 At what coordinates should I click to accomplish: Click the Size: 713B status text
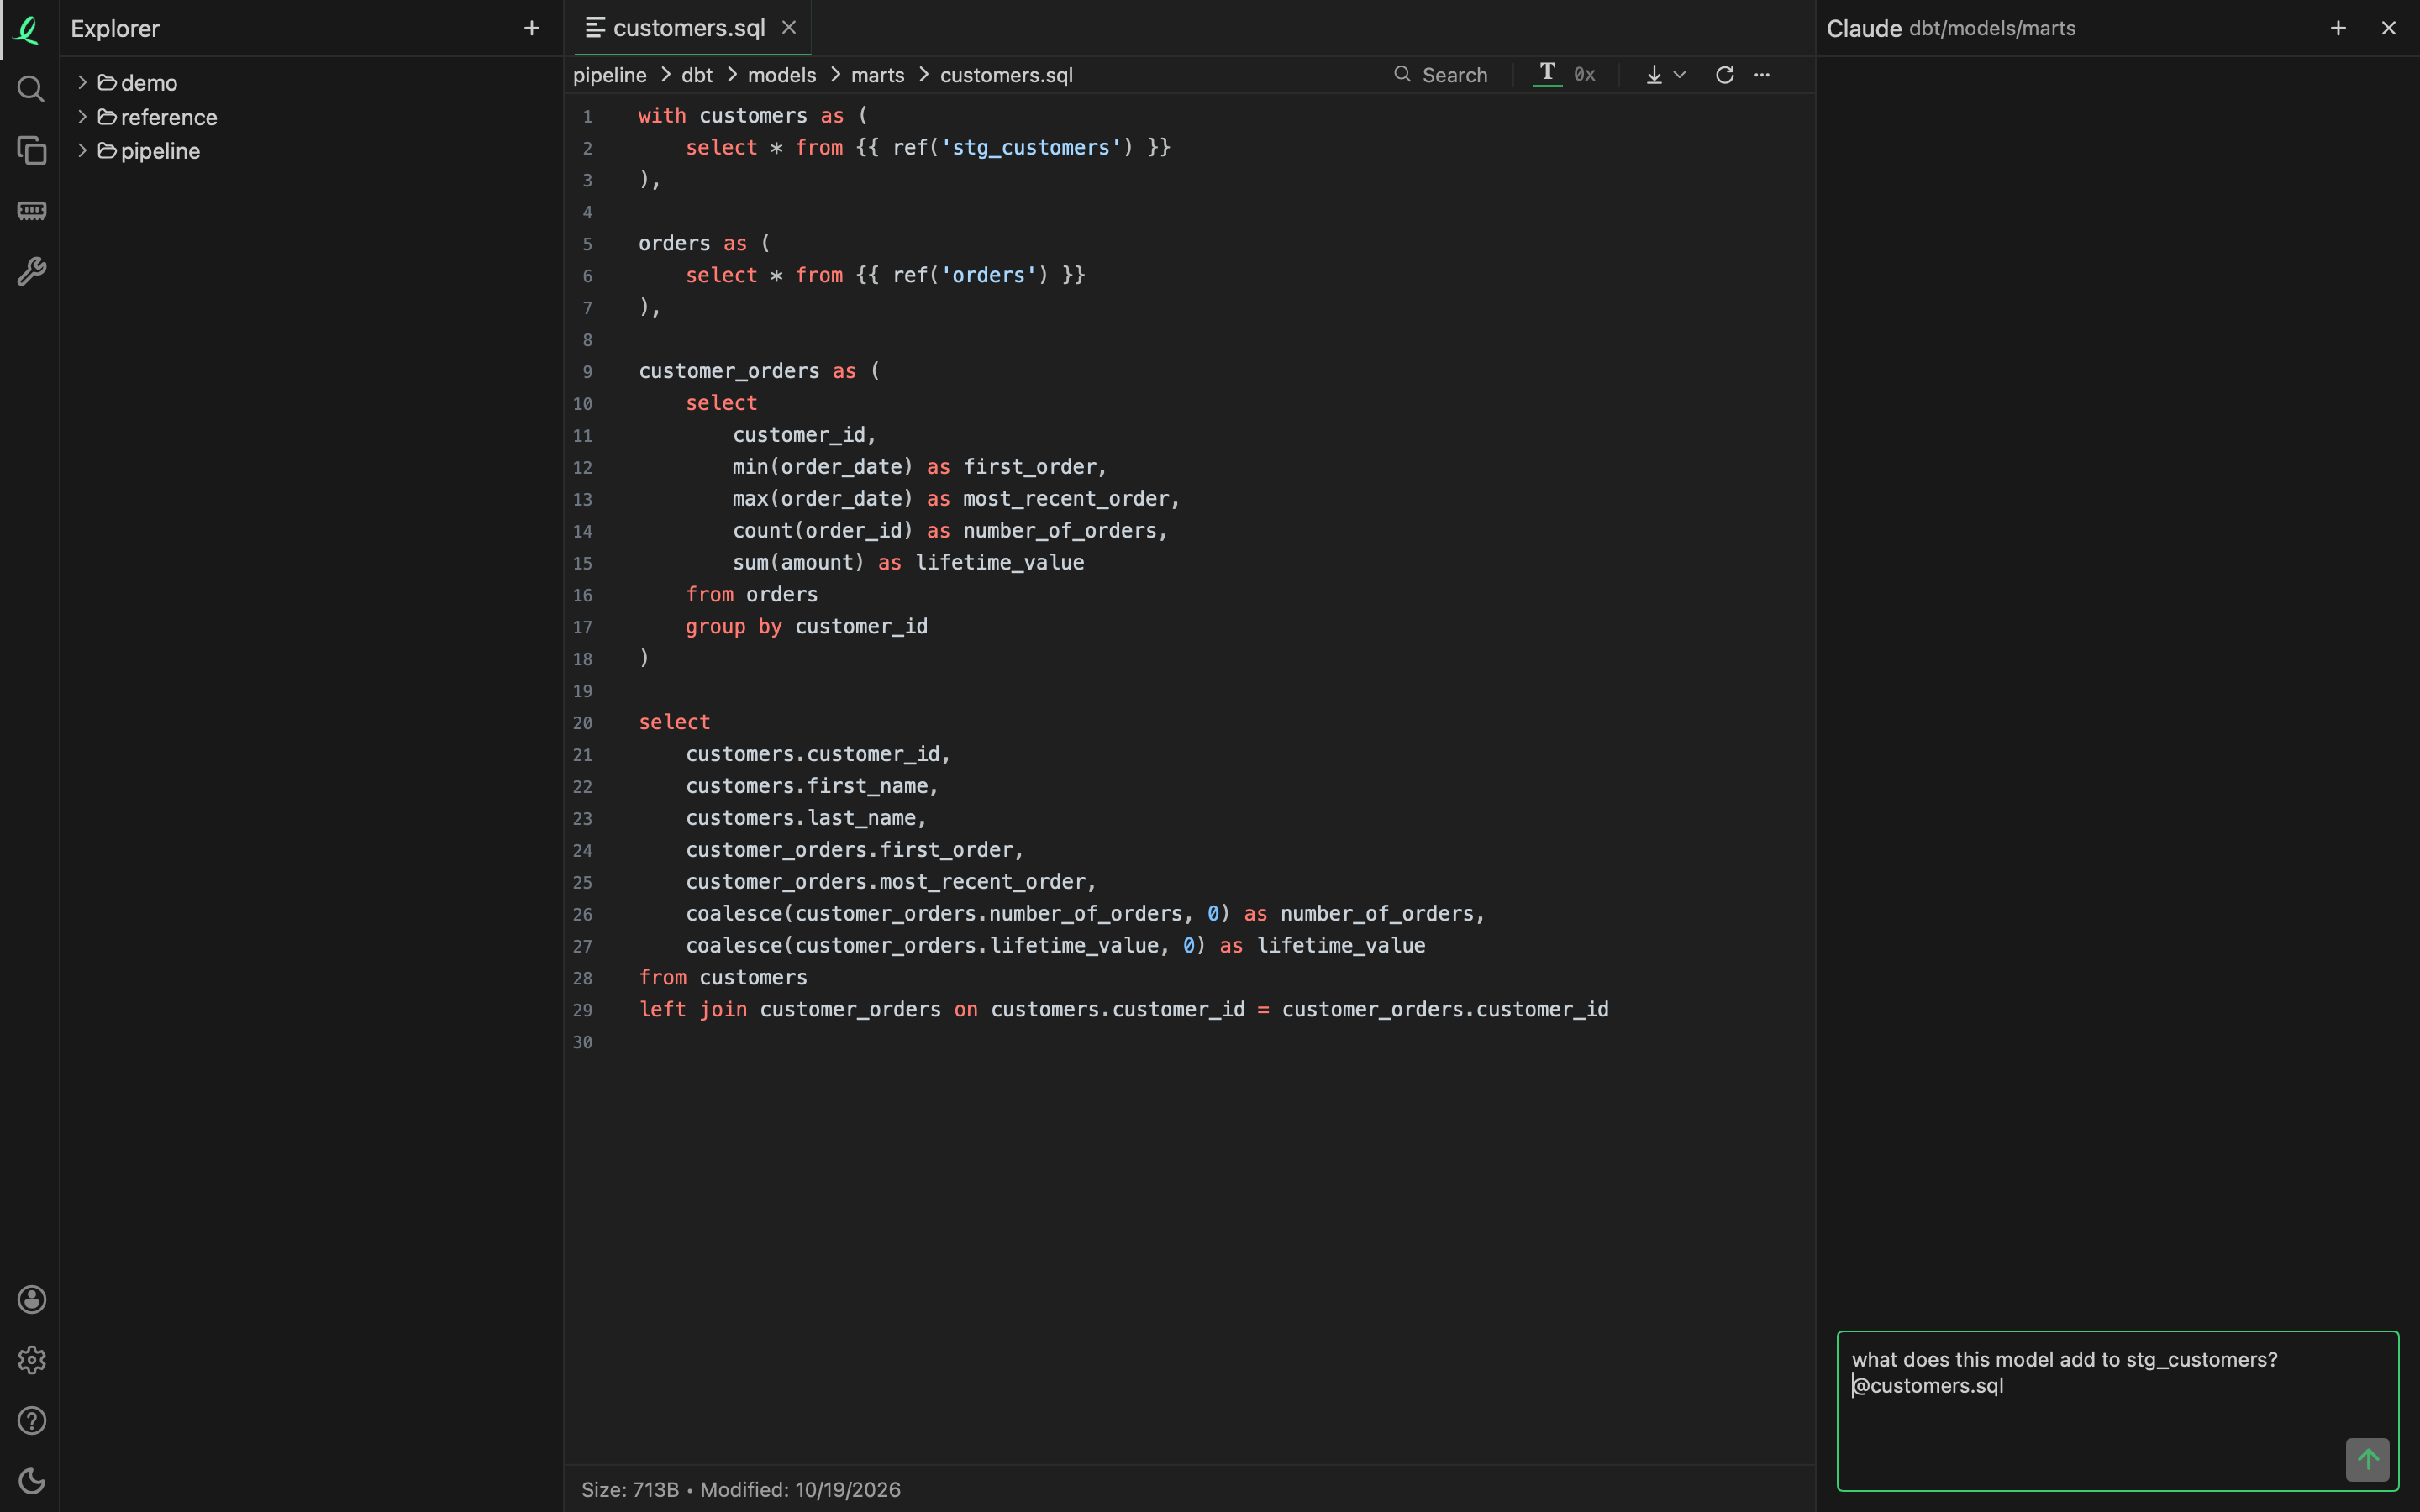click(630, 1489)
